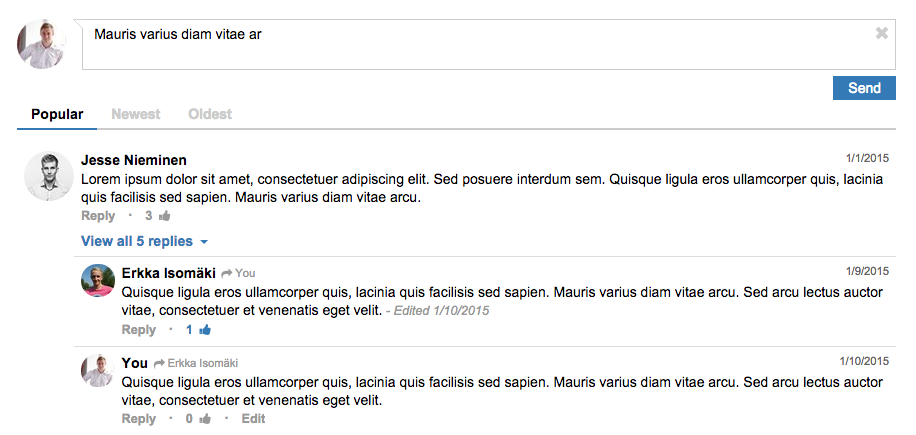Reply to Erkka Isomäki's comment
The image size is (916, 435).
pos(138,330)
